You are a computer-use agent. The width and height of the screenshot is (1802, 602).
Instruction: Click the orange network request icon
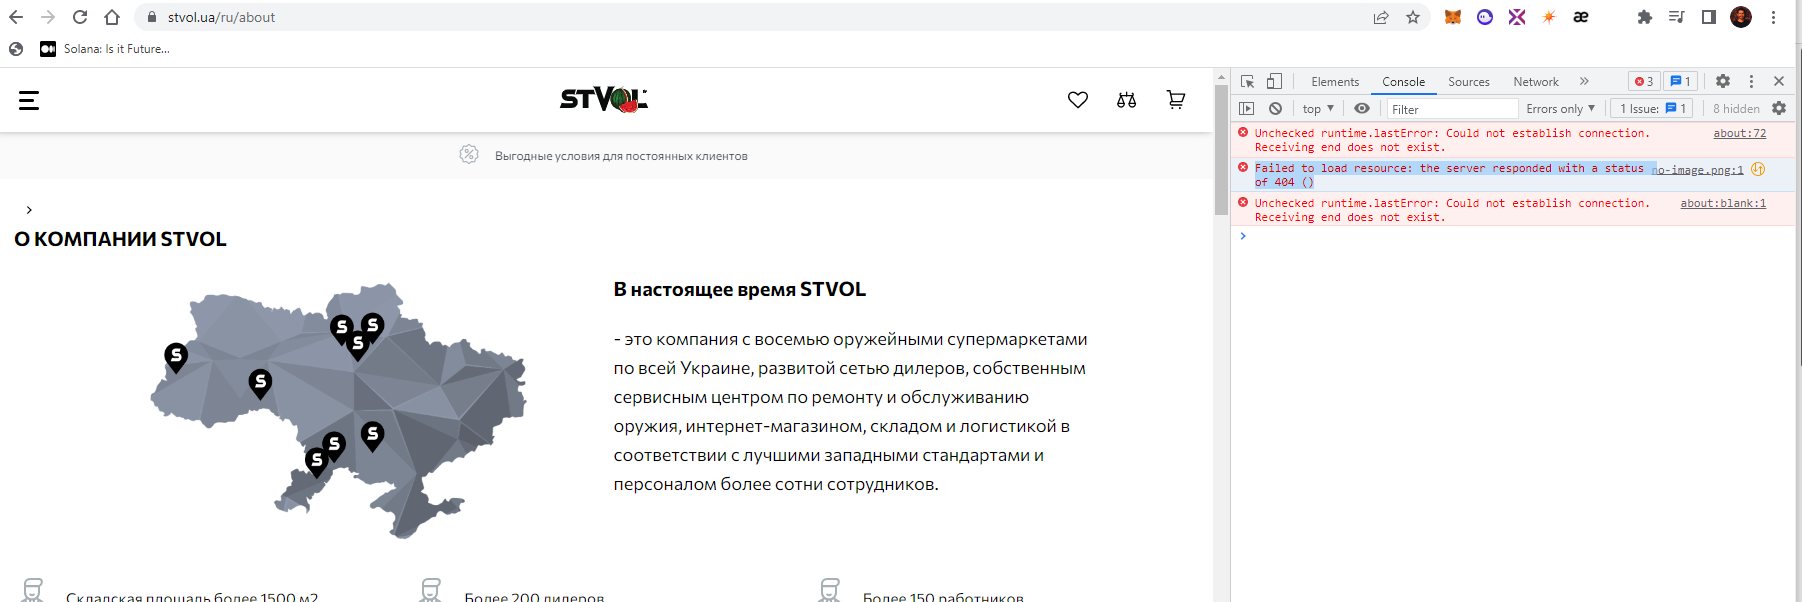1758,169
